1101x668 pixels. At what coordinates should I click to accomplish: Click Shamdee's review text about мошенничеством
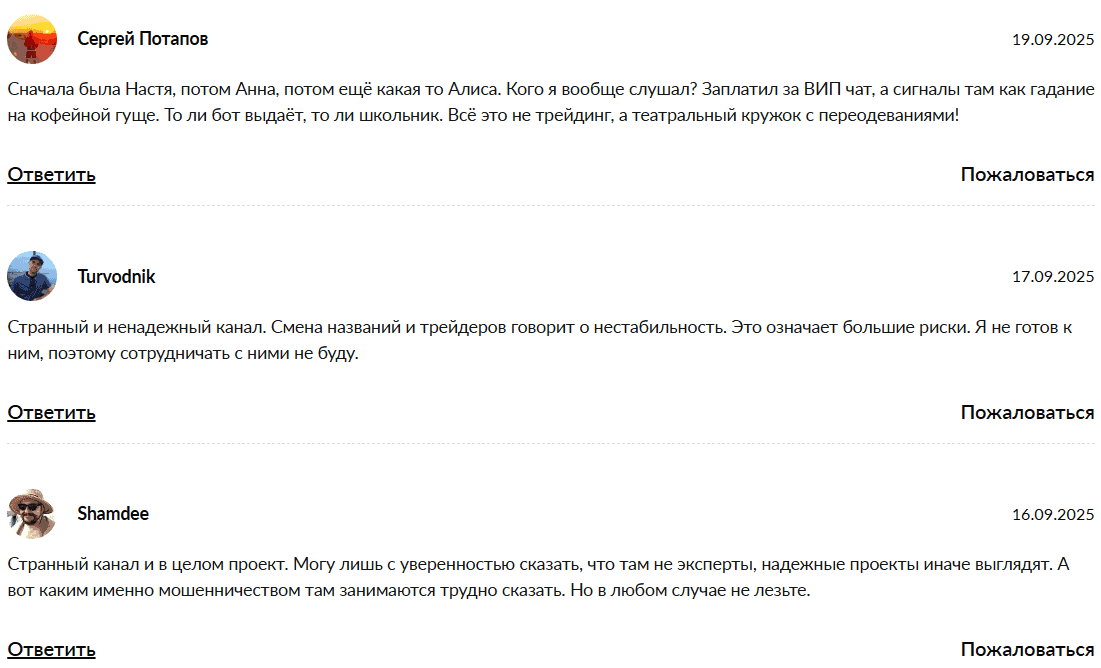point(538,577)
